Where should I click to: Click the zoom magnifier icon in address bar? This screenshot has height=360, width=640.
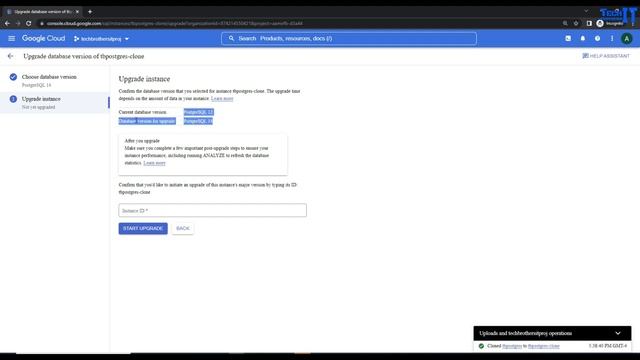tap(565, 23)
